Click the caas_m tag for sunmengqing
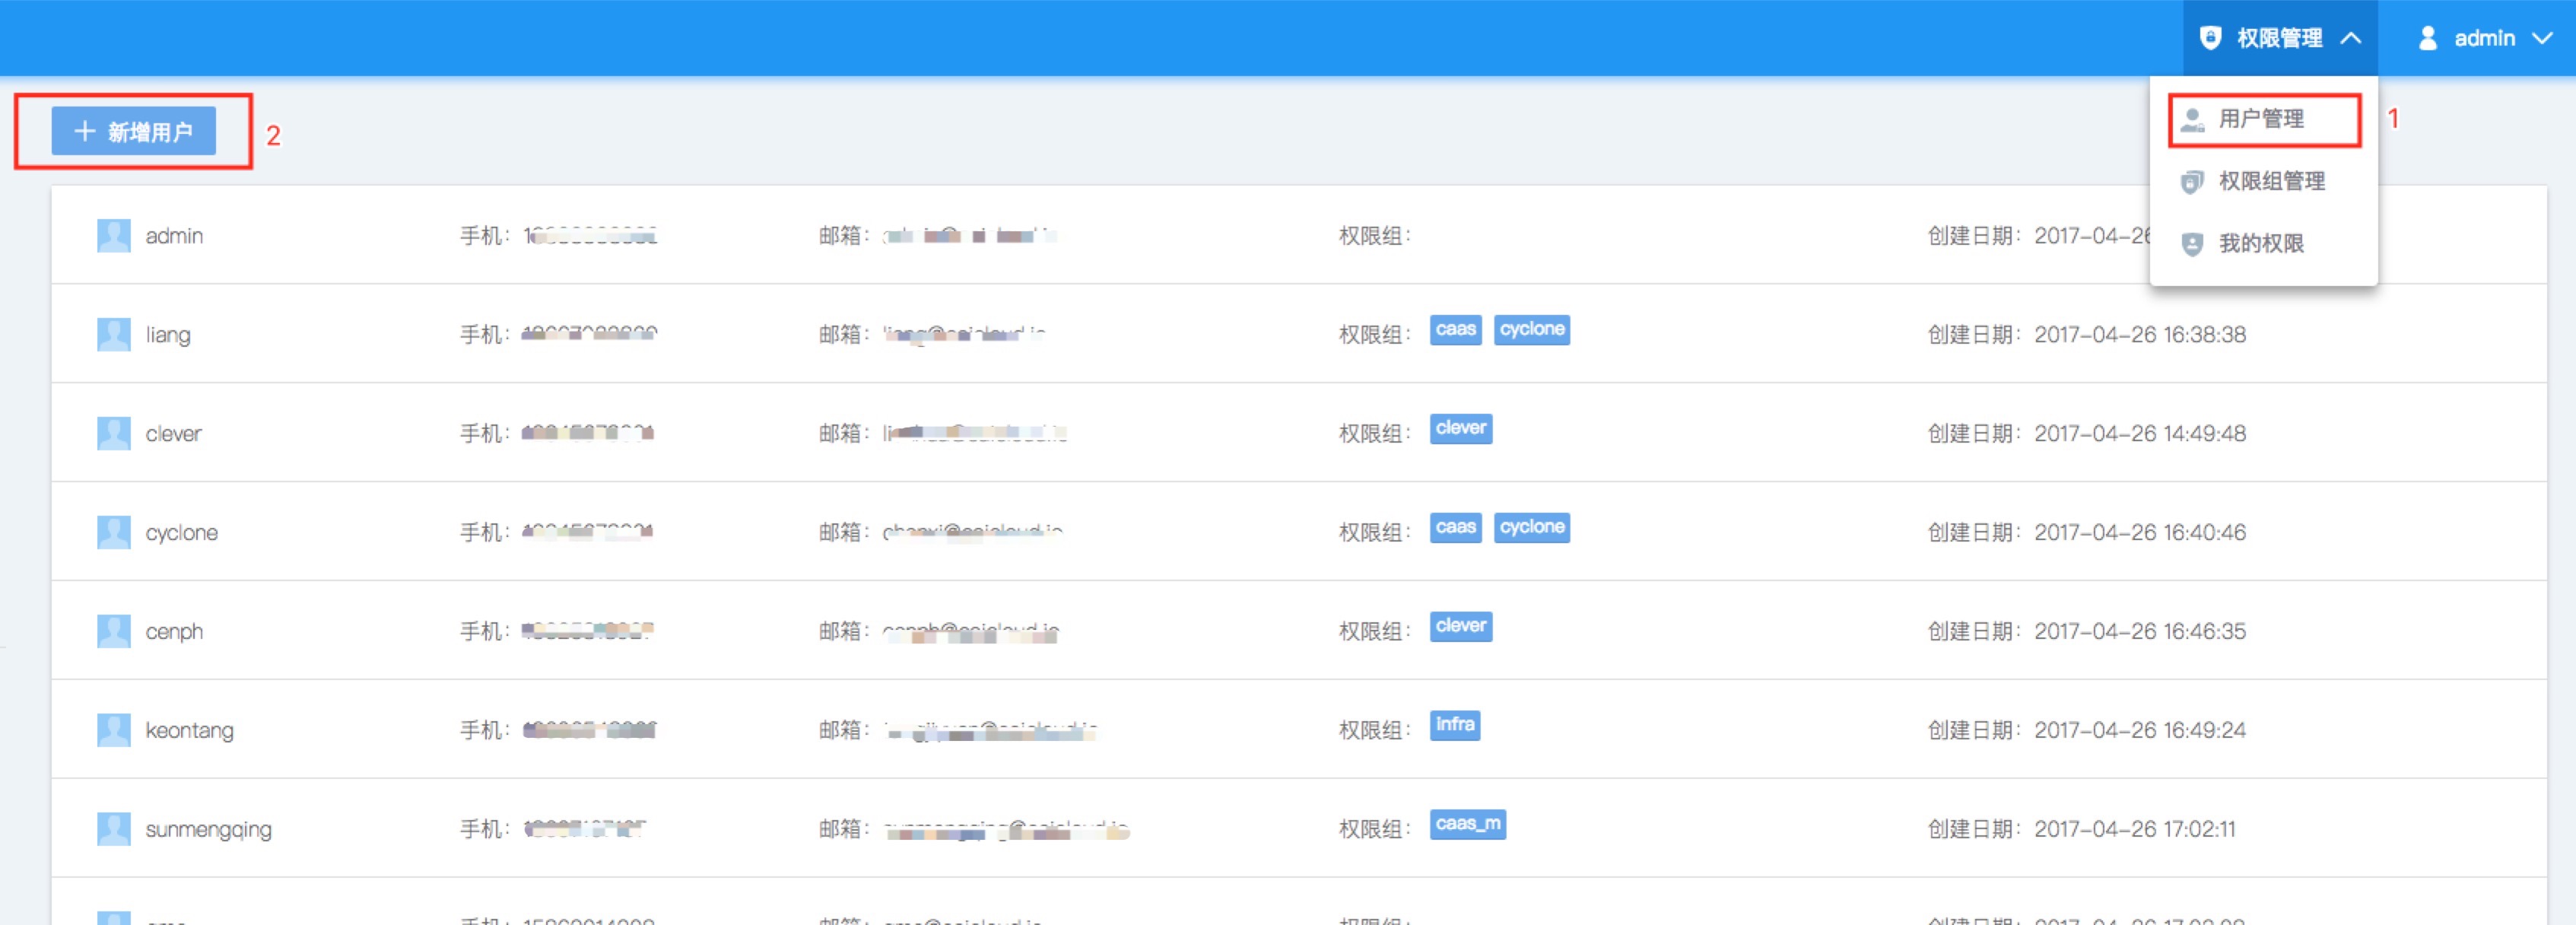Image resolution: width=2576 pixels, height=925 pixels. click(1467, 823)
